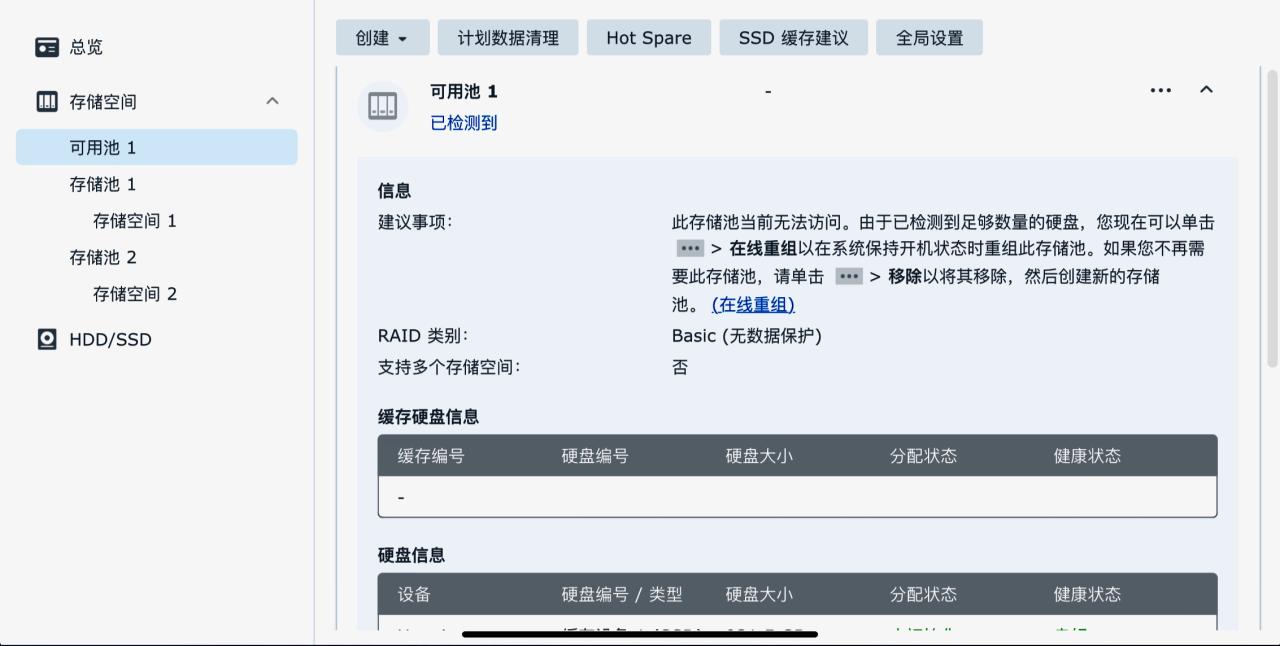Launch 计划数据清理 data scrubbing schedule

coord(508,37)
